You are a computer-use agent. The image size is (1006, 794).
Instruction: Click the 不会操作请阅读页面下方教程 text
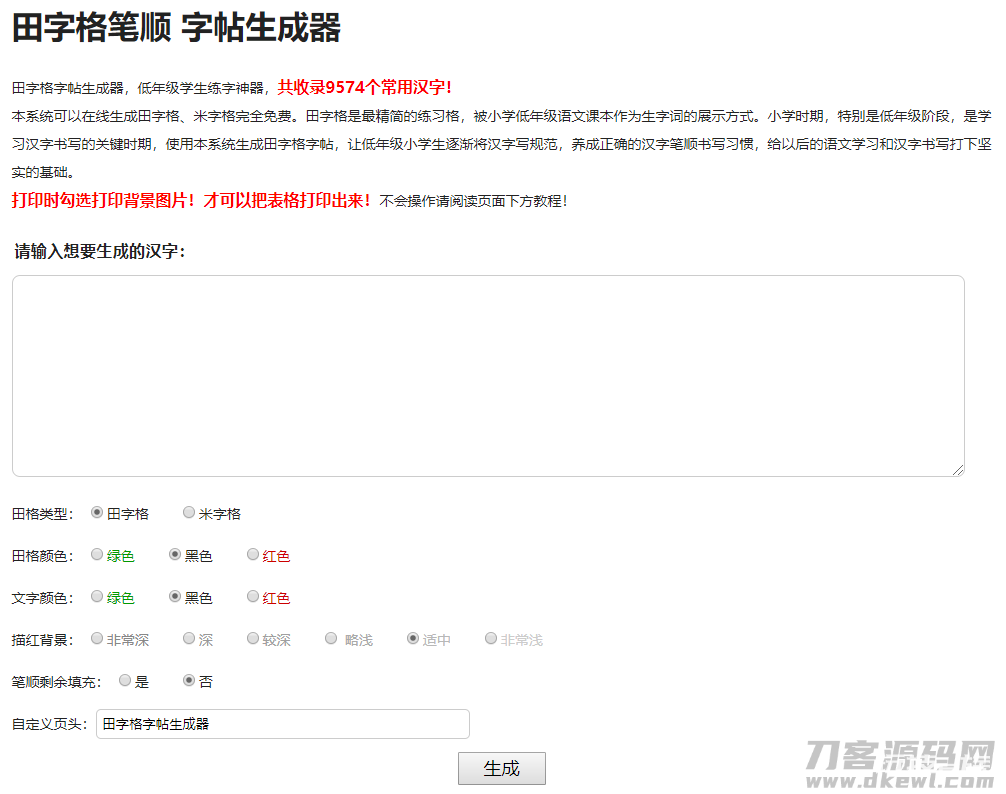pyautogui.click(x=473, y=201)
